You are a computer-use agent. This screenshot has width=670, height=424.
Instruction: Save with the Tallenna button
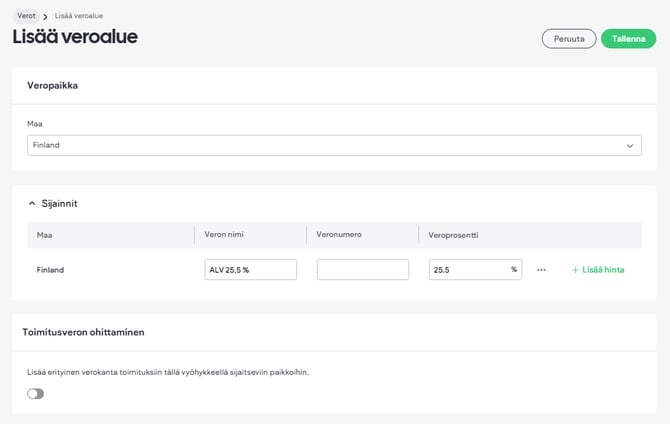pyautogui.click(x=628, y=39)
